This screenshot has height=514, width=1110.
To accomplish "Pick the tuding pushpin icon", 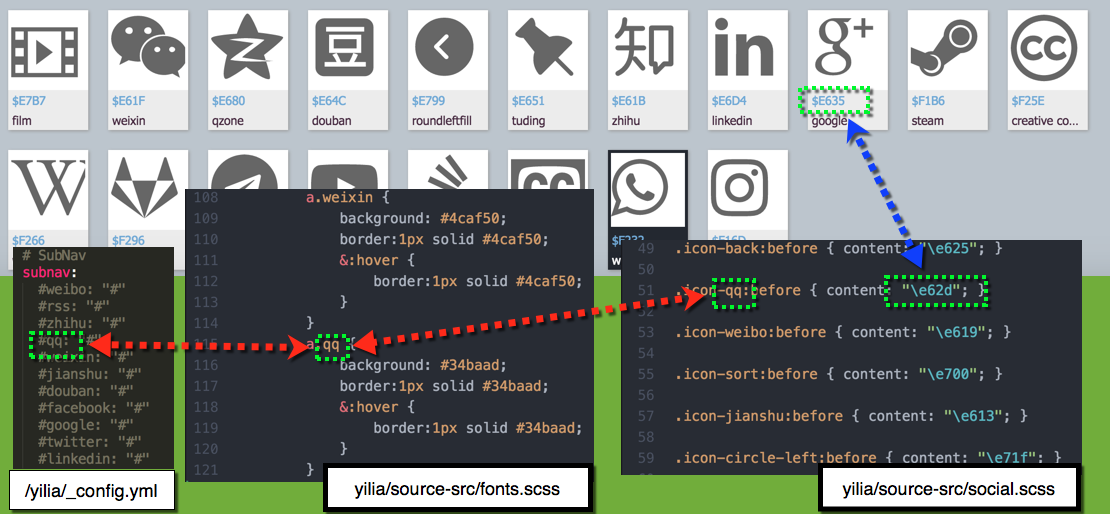I will (547, 49).
